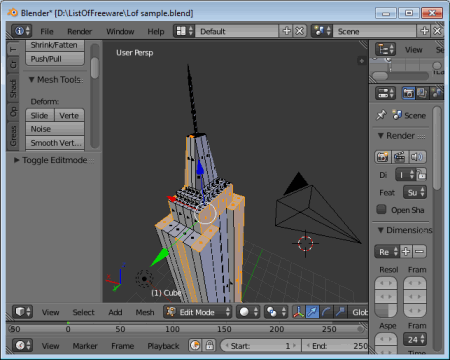
Task: Click the Slide deform button
Action: pyautogui.click(x=40, y=115)
